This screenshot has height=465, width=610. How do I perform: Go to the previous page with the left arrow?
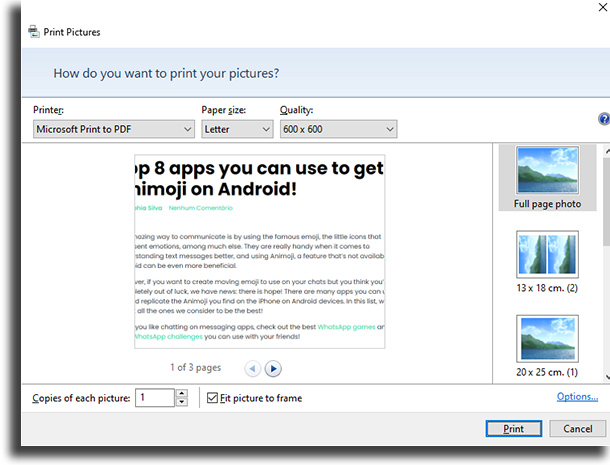[252, 368]
